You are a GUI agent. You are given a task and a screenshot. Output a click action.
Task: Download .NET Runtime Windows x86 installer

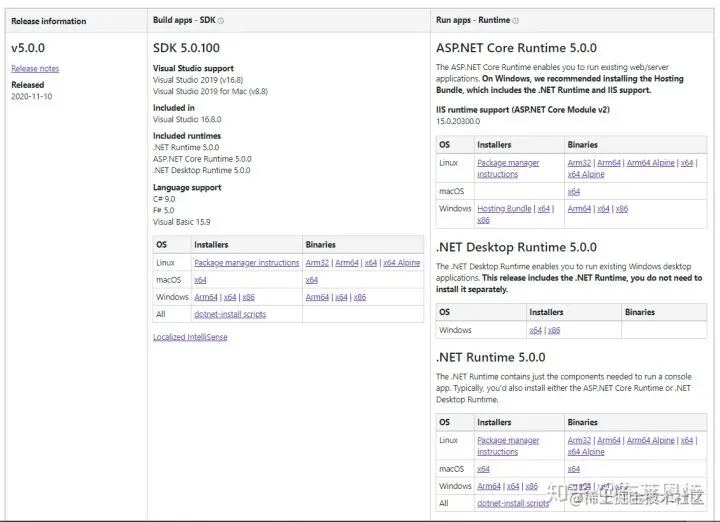coord(532,486)
